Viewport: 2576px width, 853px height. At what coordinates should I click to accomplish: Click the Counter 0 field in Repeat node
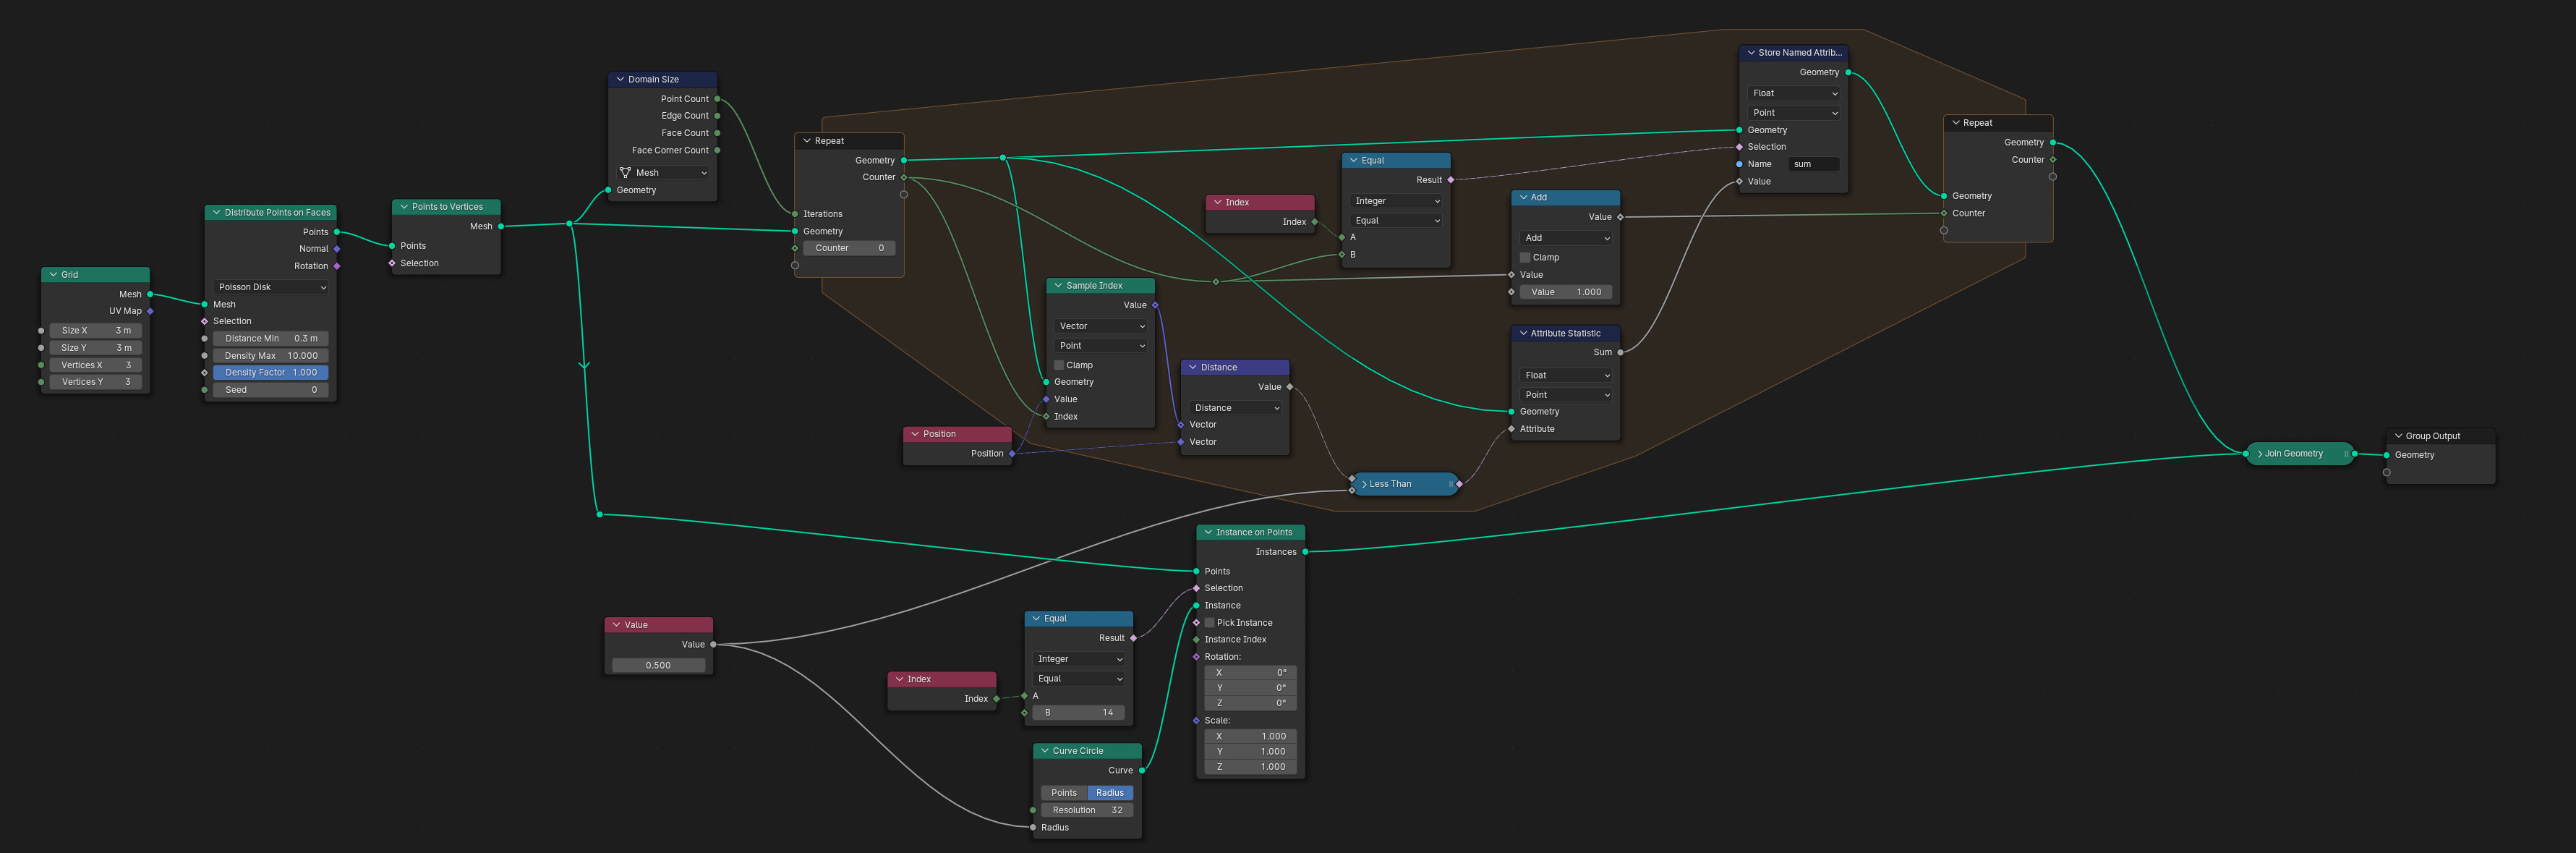[849, 248]
